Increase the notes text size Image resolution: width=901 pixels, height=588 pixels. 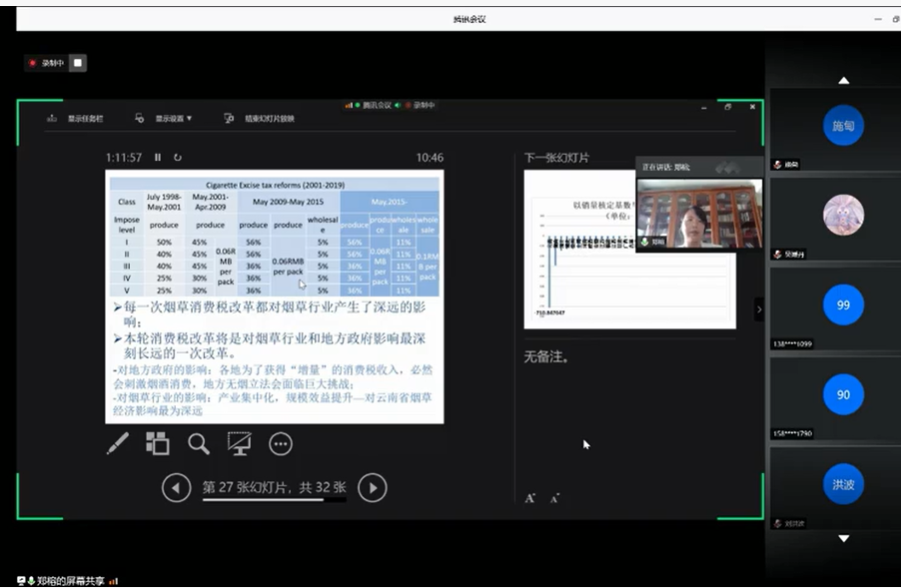point(530,498)
